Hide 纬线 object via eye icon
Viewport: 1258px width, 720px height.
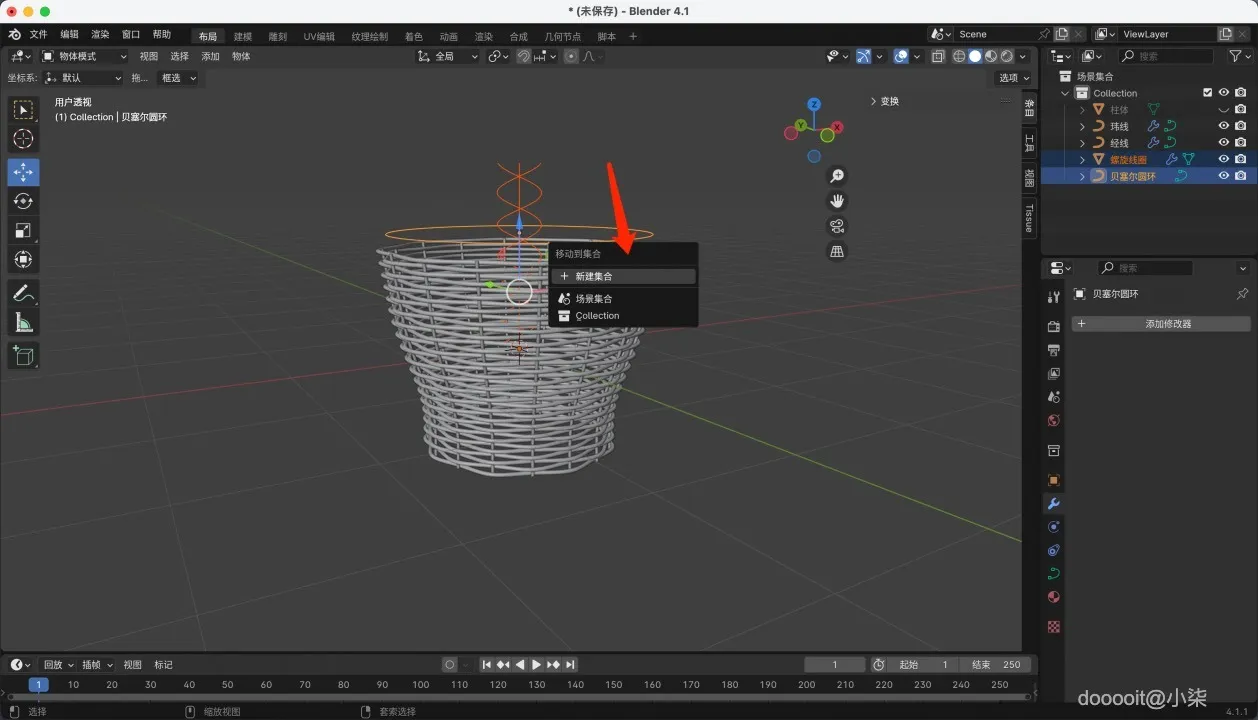[1223, 126]
